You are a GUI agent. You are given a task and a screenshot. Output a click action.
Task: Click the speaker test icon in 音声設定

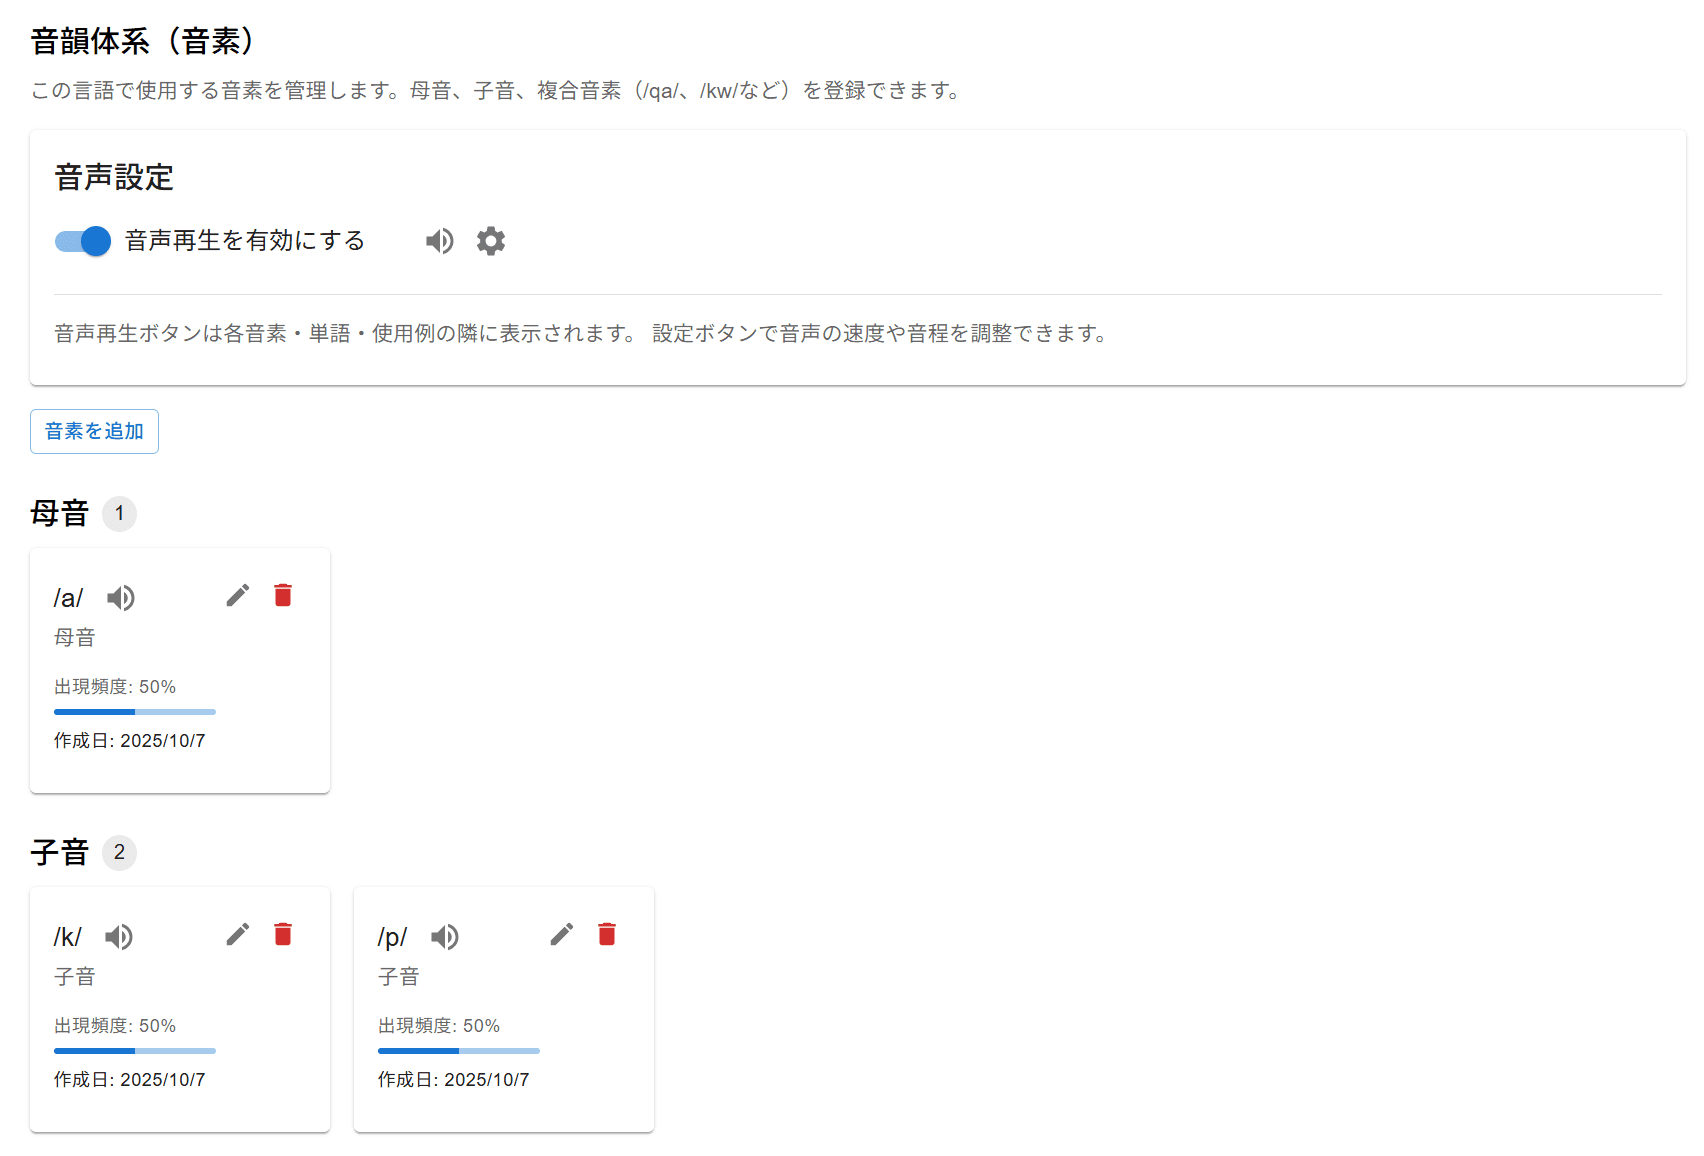(x=440, y=241)
